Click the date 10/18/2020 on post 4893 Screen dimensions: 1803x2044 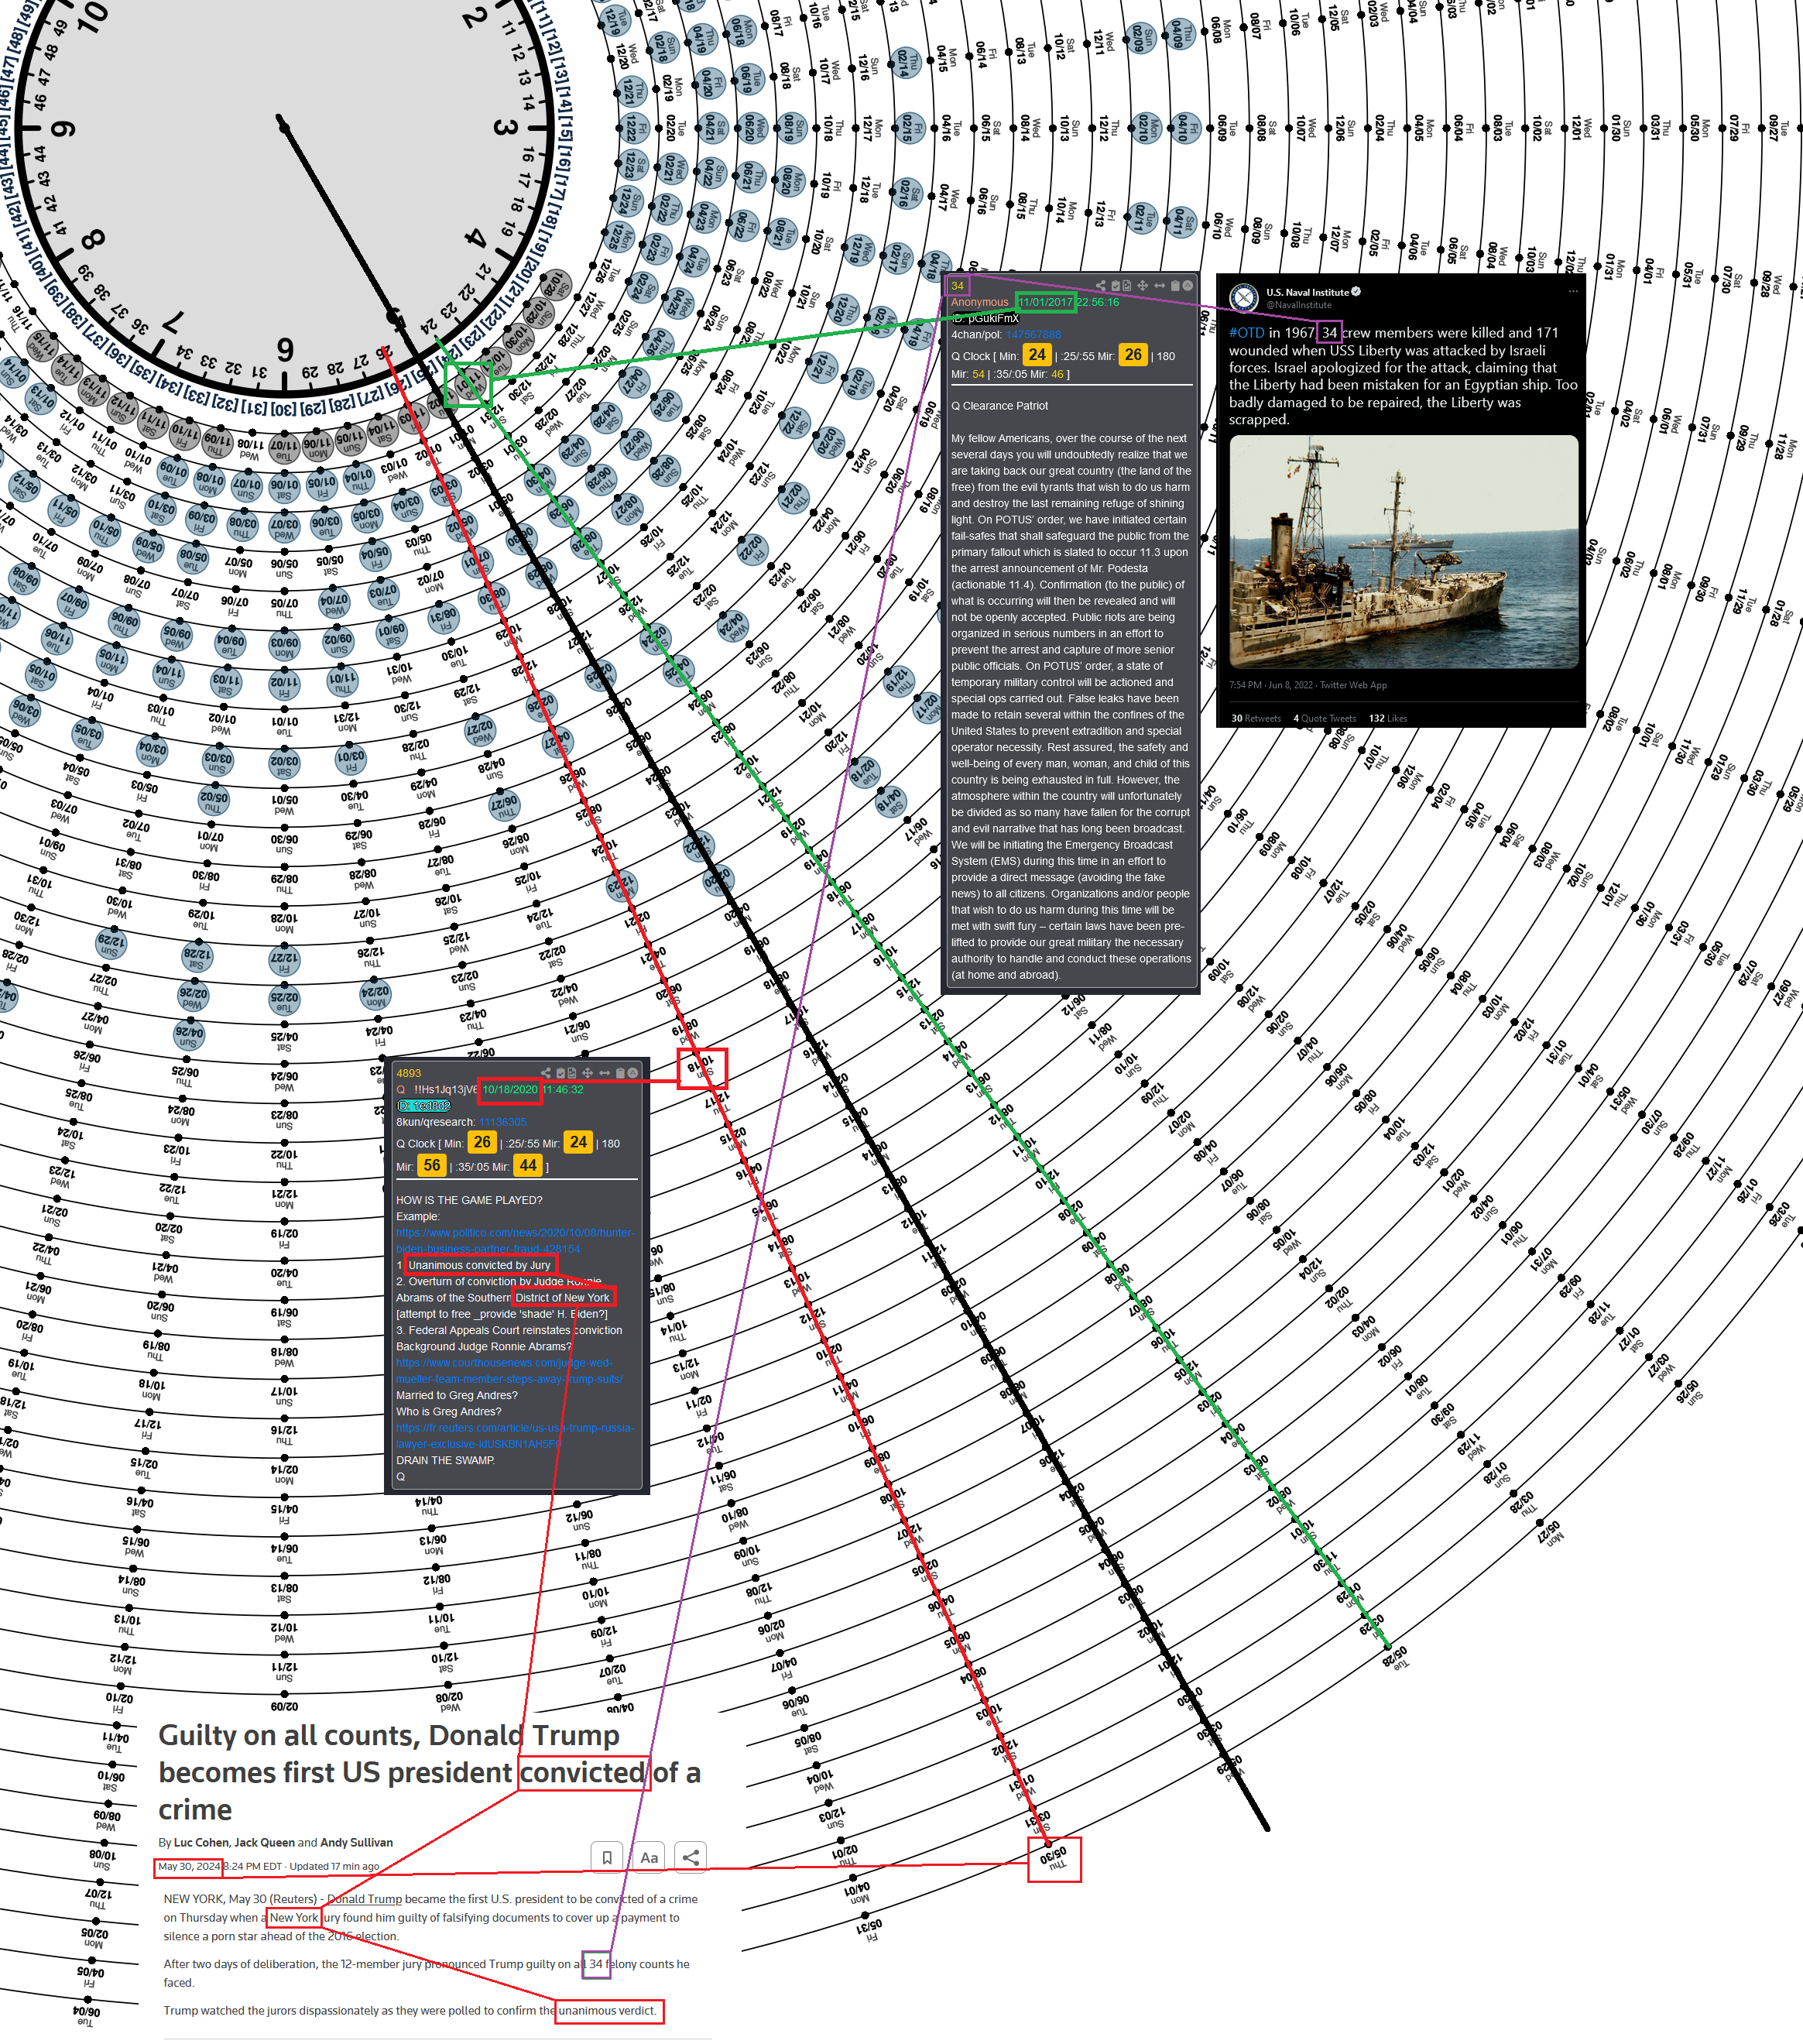point(510,1090)
